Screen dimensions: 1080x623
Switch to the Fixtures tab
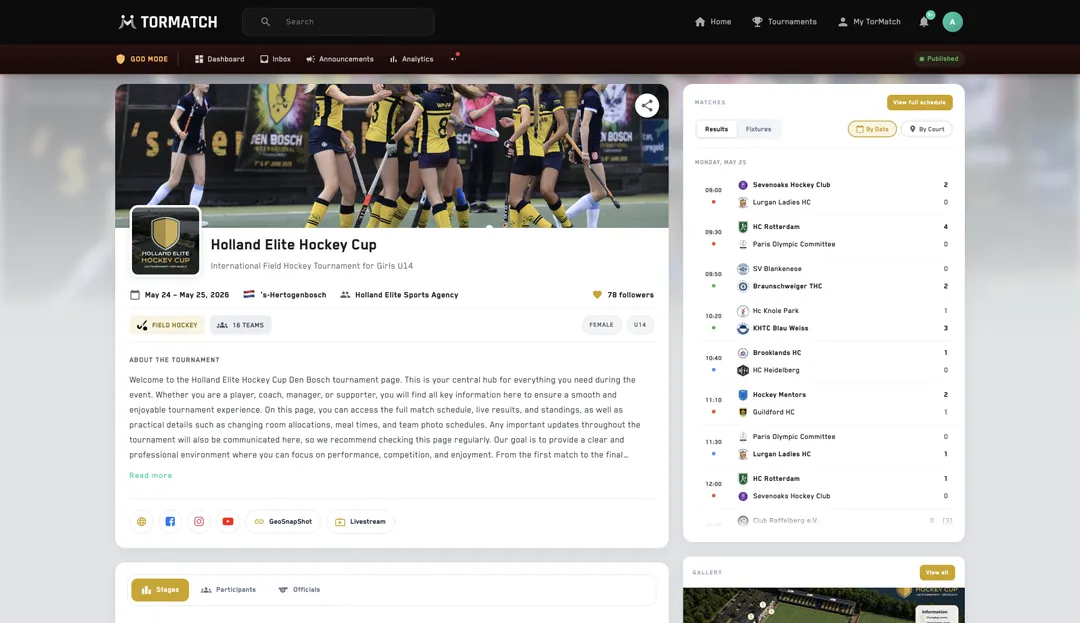[x=758, y=129]
